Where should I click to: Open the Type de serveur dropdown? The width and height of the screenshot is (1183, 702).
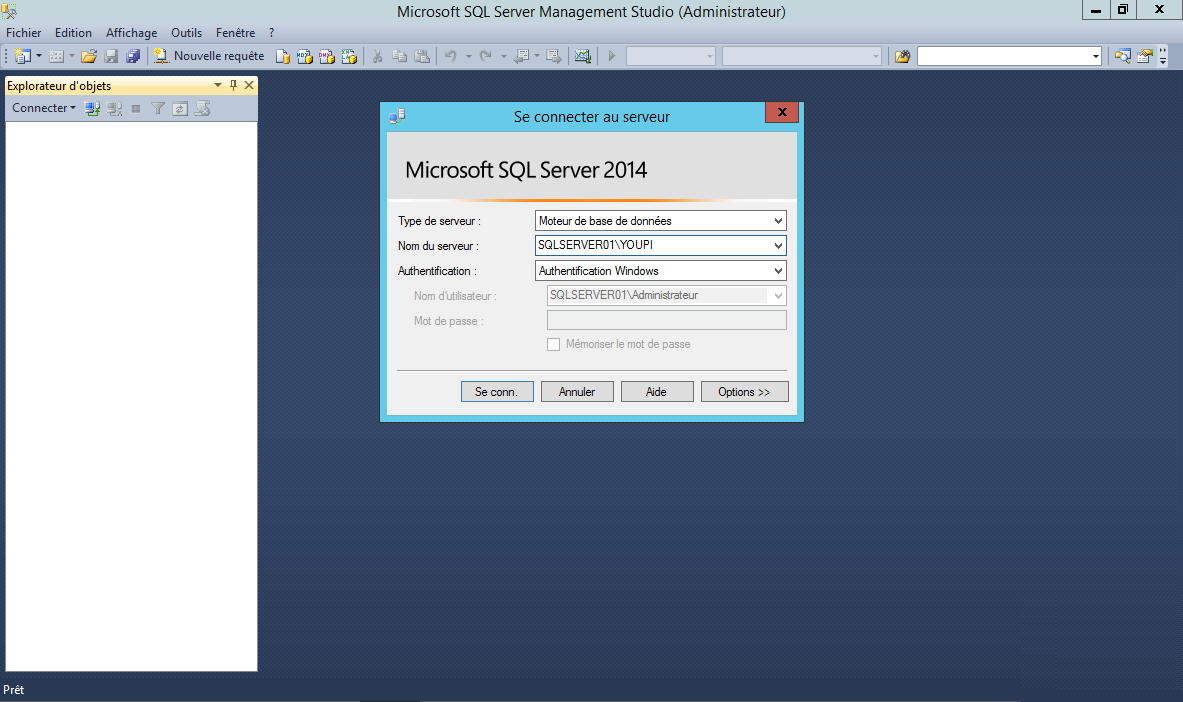778,220
